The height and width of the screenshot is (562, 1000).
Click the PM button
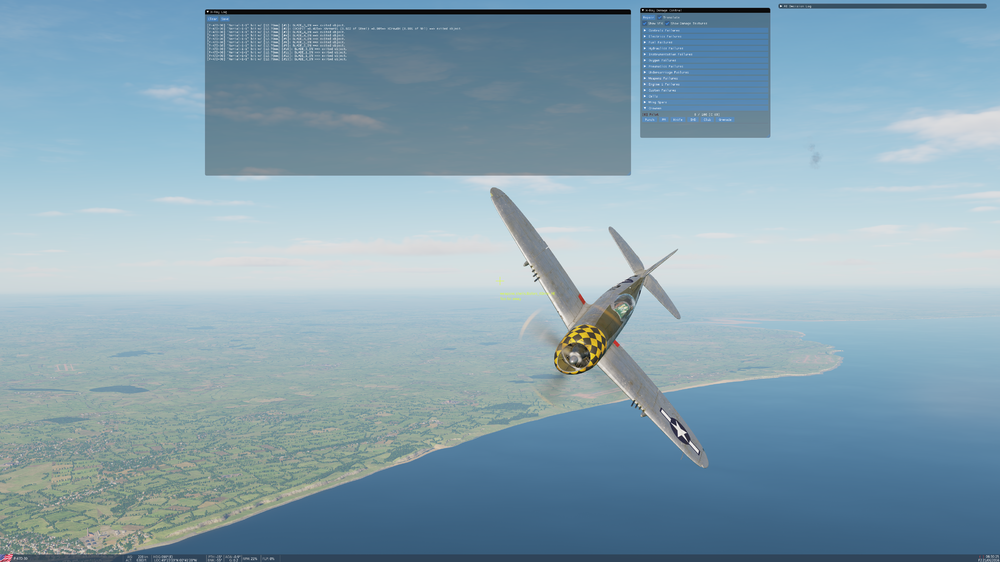[x=663, y=120]
